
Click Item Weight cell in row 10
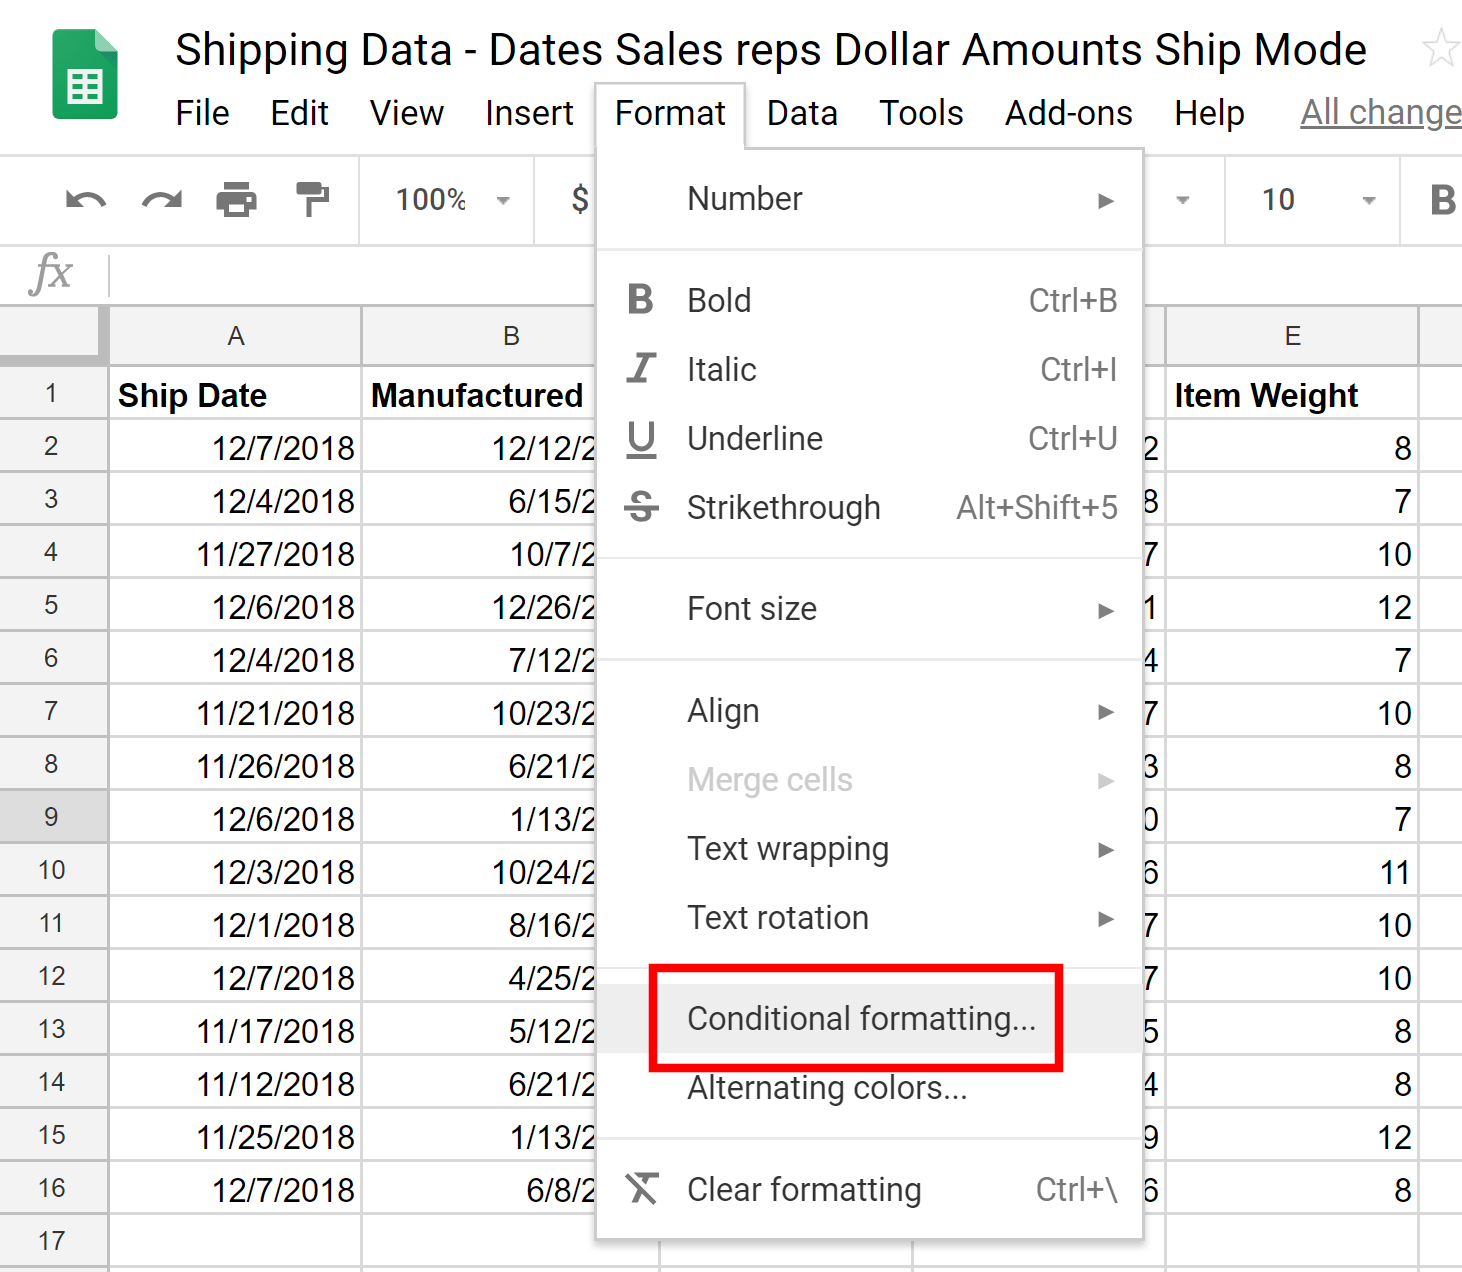tap(1292, 871)
